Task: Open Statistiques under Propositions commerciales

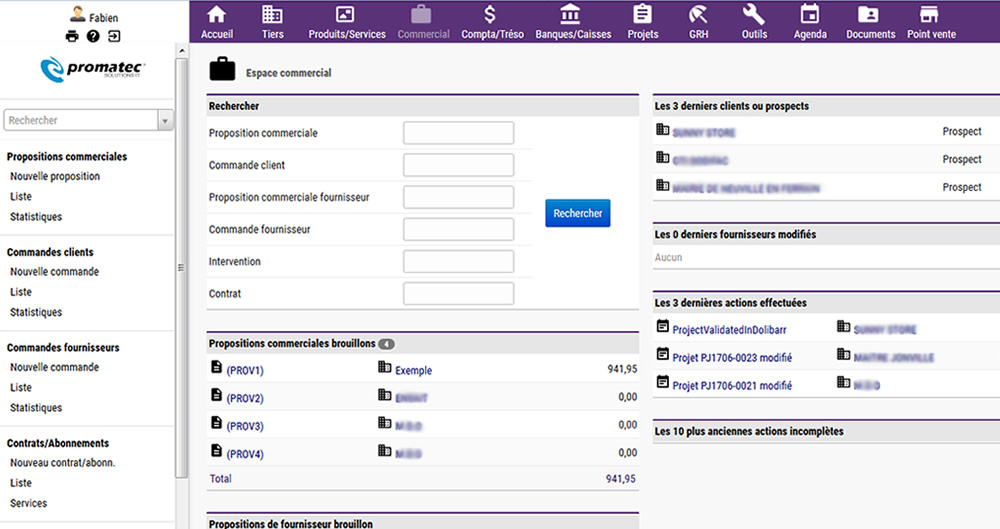Action: tap(36, 217)
